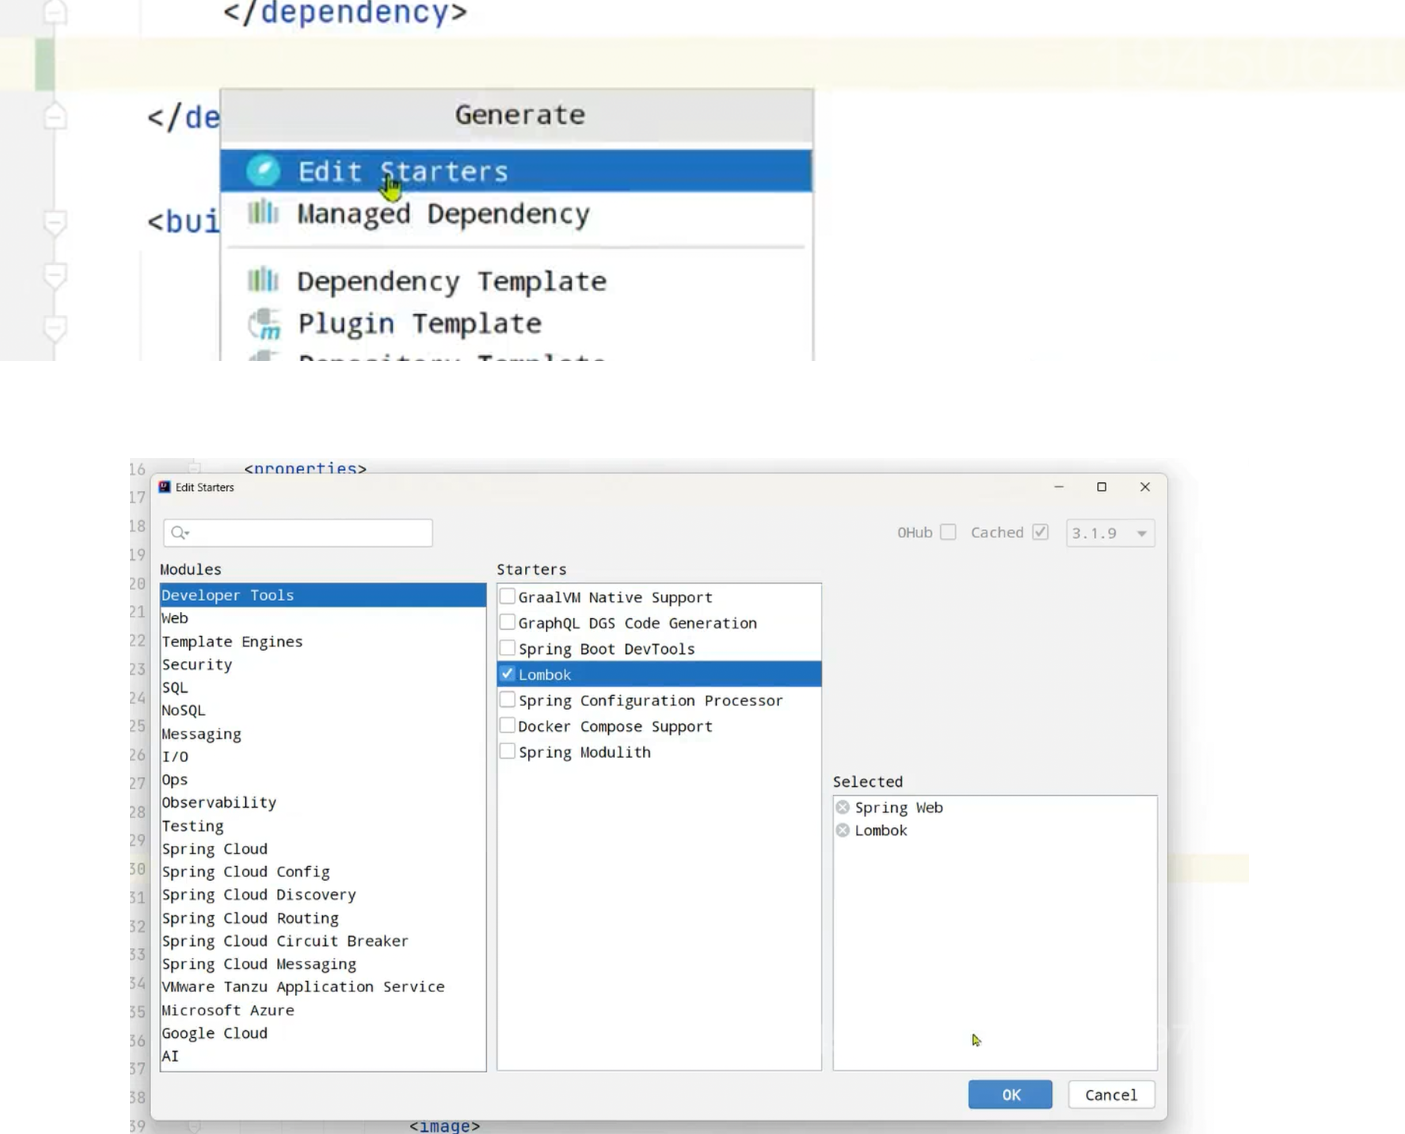The image size is (1405, 1134).
Task: Click the Edit Starters dialog app icon
Action: (165, 487)
